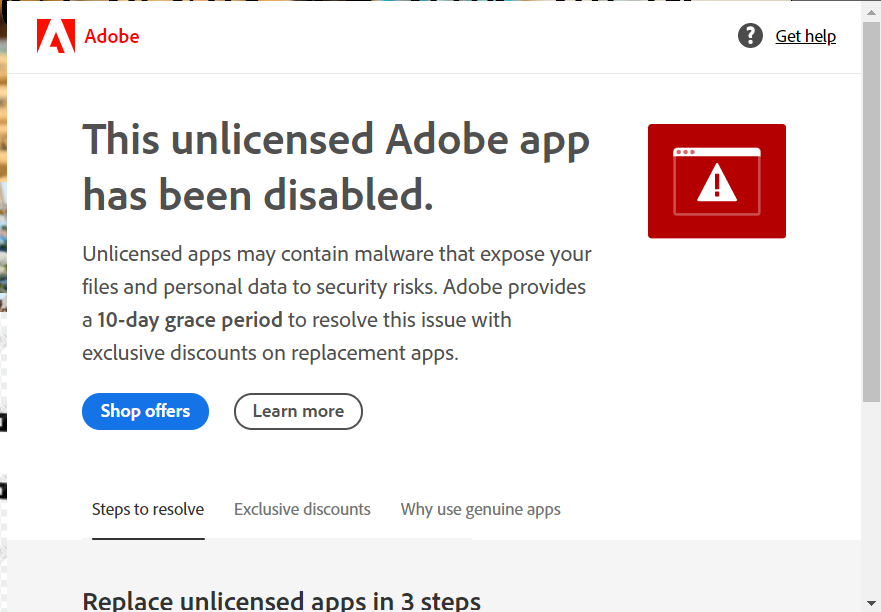Viewport: 881px width, 612px height.
Task: Click the Learn more button
Action: pyautogui.click(x=298, y=411)
